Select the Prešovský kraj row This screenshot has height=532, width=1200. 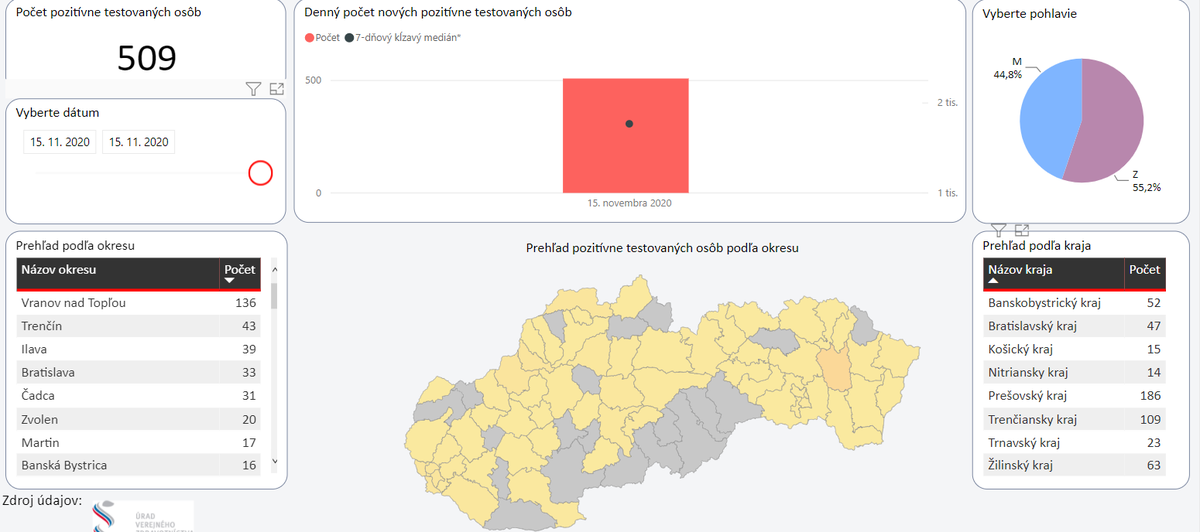[1073, 395]
